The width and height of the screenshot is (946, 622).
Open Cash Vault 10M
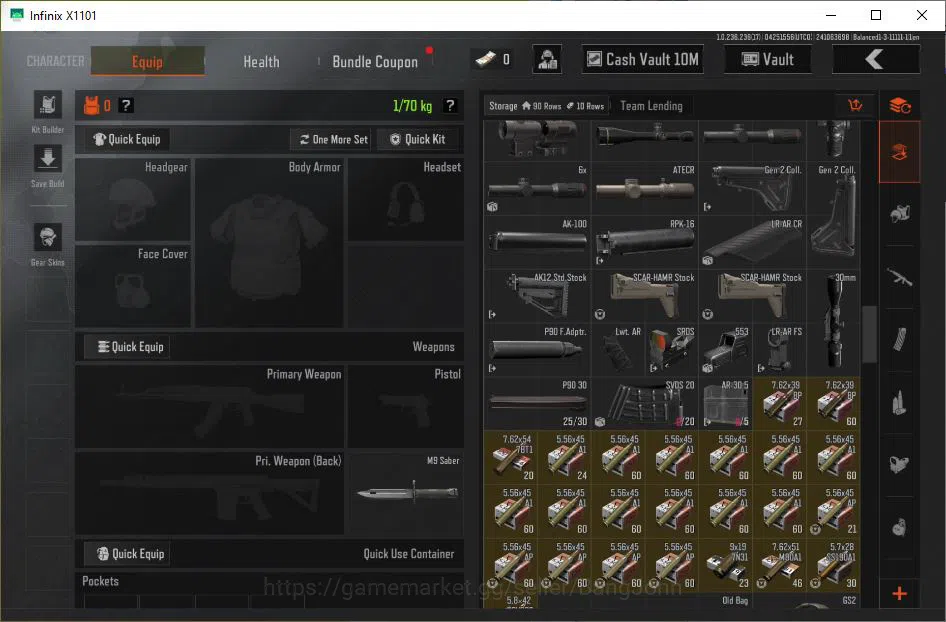coord(643,59)
